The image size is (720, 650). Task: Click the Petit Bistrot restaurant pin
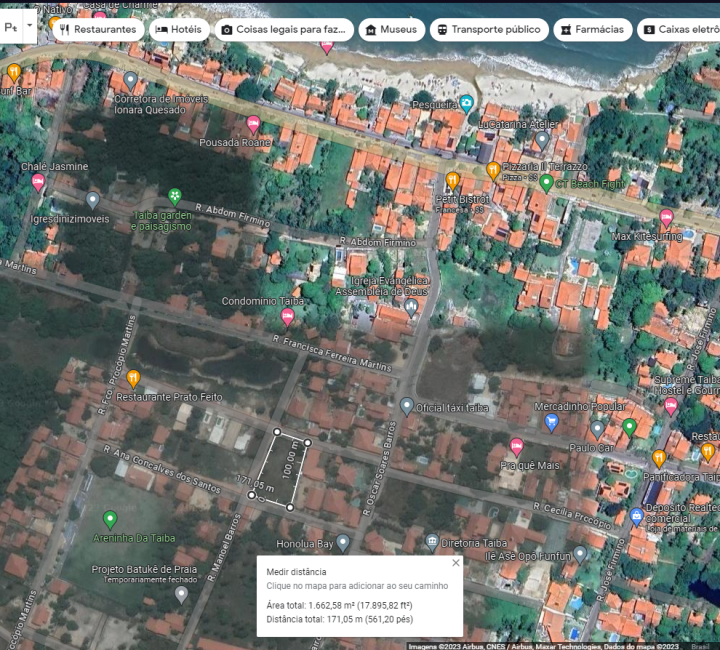pyautogui.click(x=452, y=181)
